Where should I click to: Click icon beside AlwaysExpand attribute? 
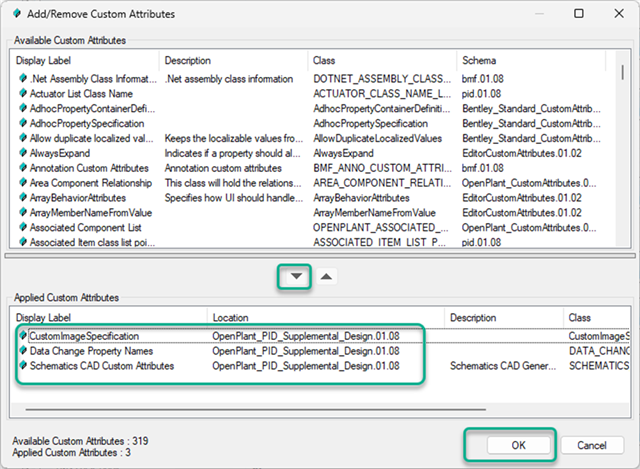(x=23, y=153)
